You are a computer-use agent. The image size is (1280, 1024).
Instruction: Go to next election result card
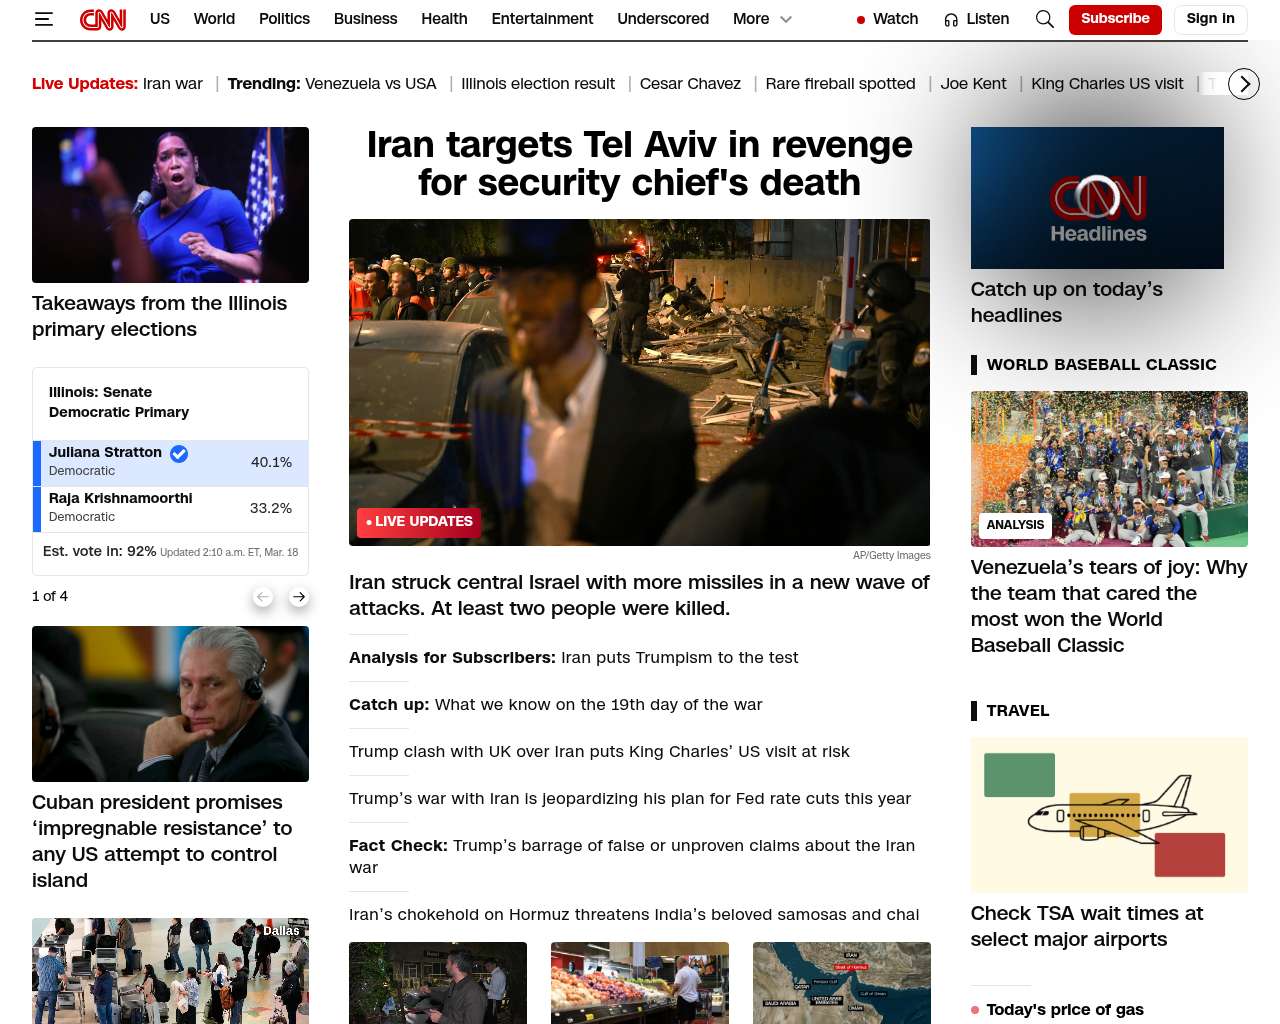[298, 597]
